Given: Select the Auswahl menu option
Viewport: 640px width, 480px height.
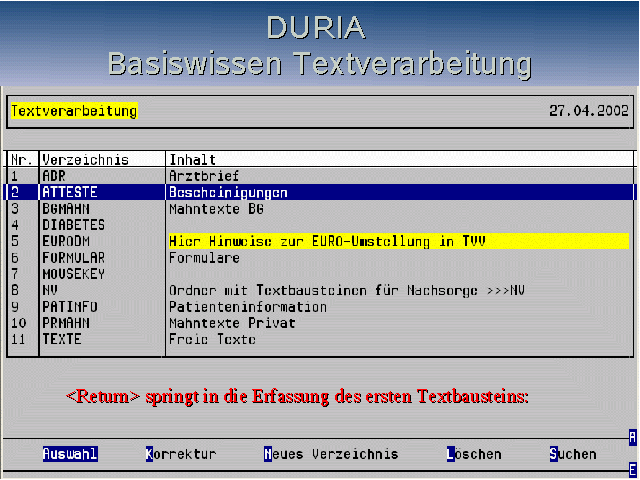Looking at the screenshot, I should tap(70, 454).
